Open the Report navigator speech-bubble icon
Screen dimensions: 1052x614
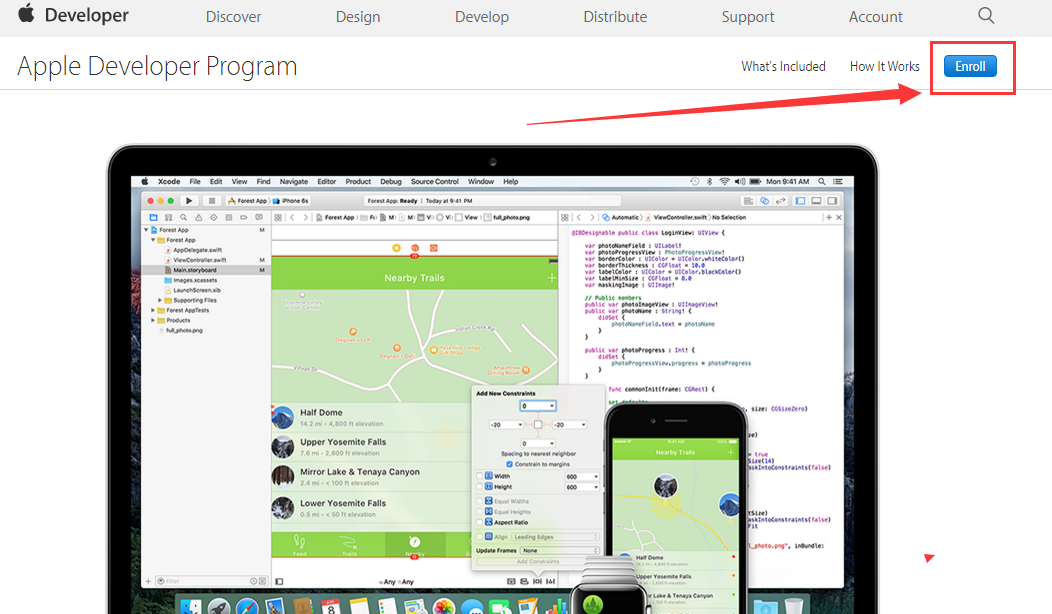[259, 217]
